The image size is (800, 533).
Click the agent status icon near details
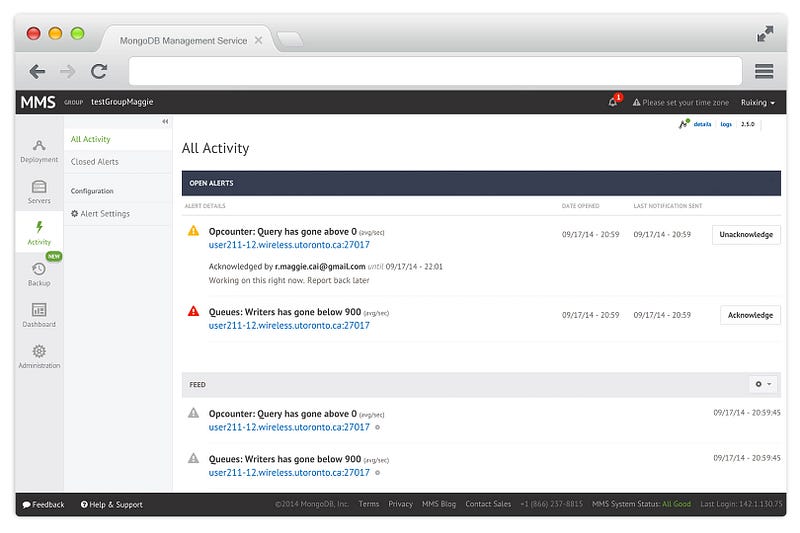684,123
